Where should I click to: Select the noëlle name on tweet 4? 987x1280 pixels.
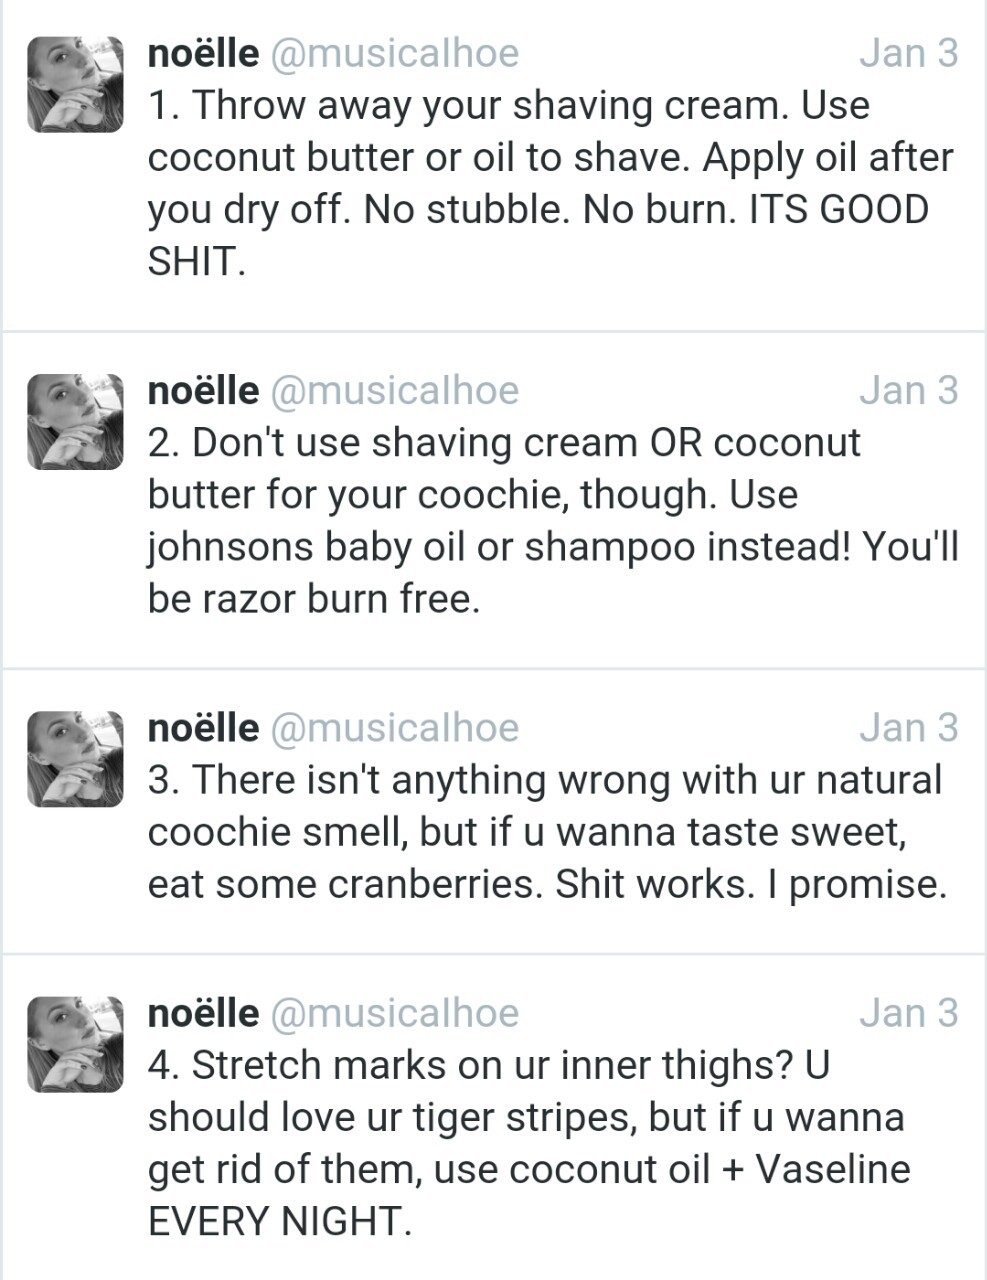click(x=203, y=1012)
